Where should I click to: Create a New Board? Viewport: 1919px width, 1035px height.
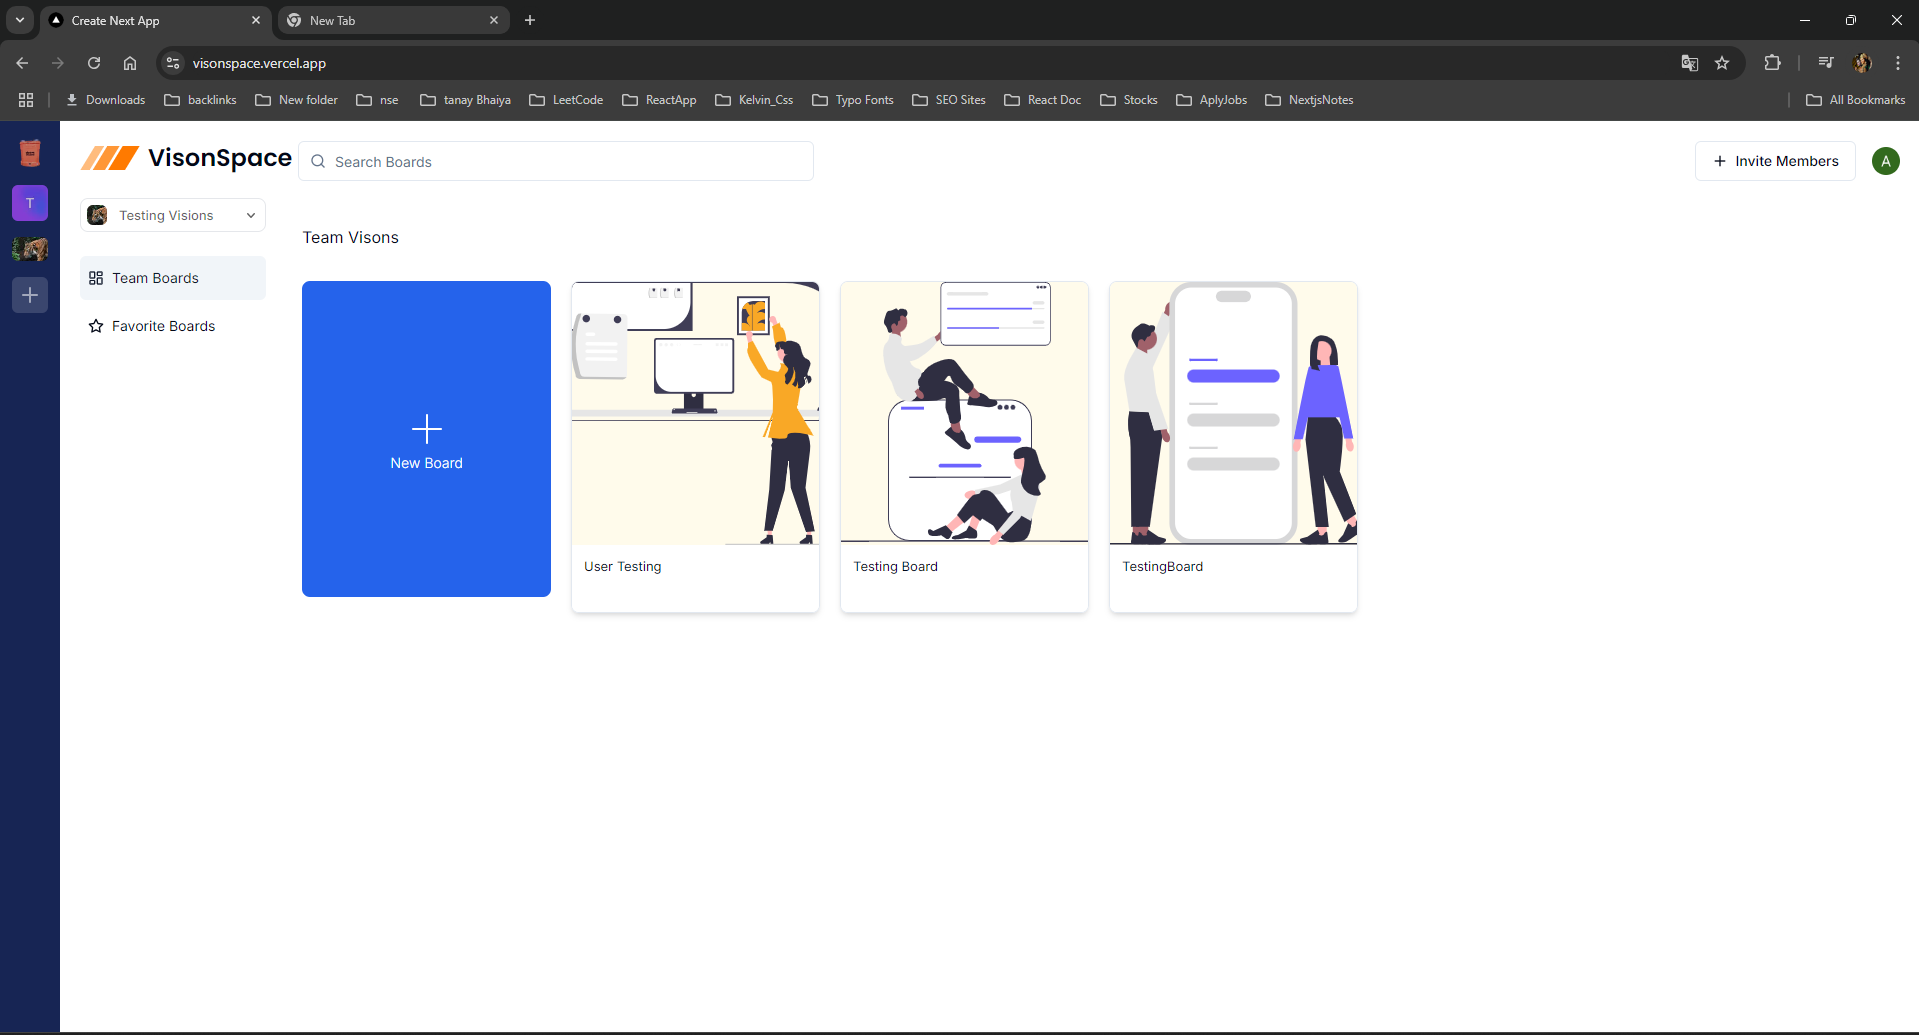click(426, 439)
